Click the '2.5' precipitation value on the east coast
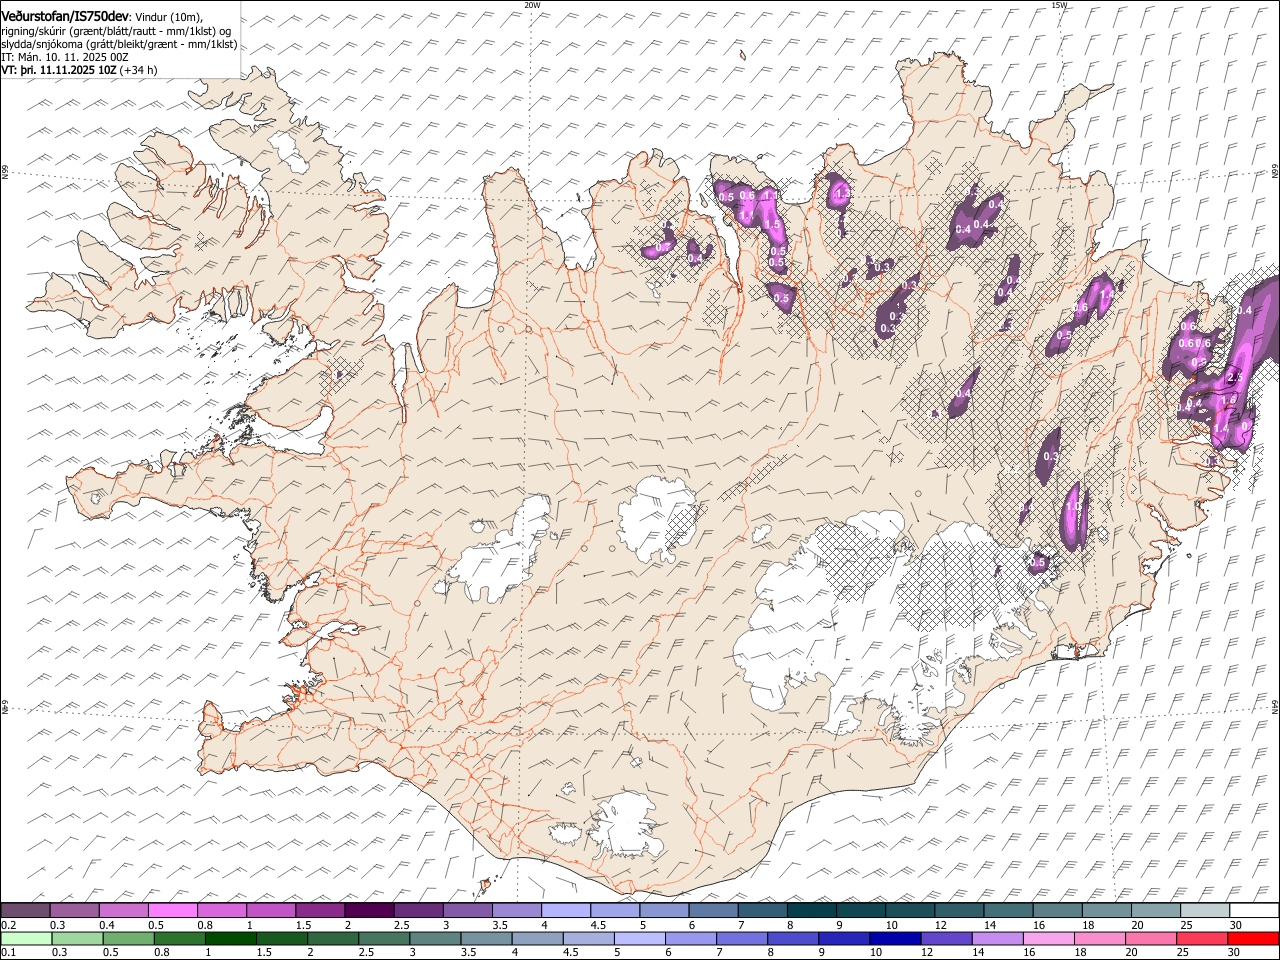This screenshot has width=1280, height=960. point(1233,377)
